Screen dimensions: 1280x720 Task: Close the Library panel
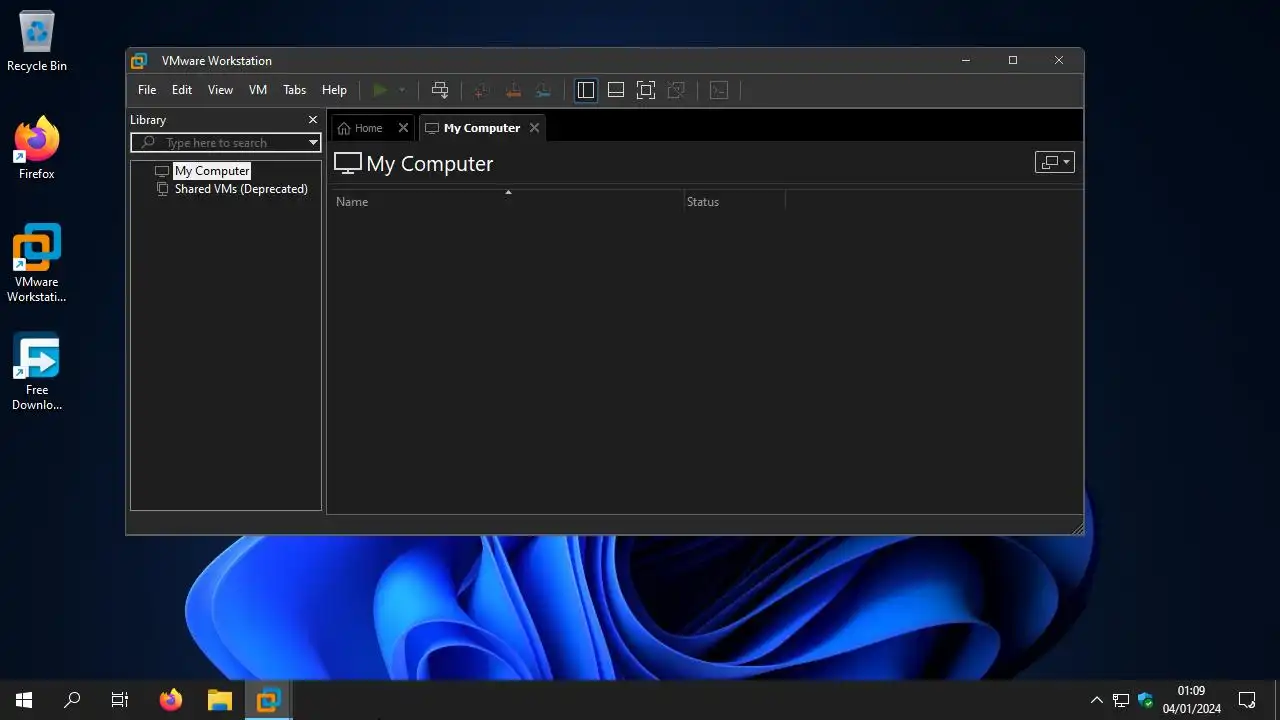[x=312, y=120]
